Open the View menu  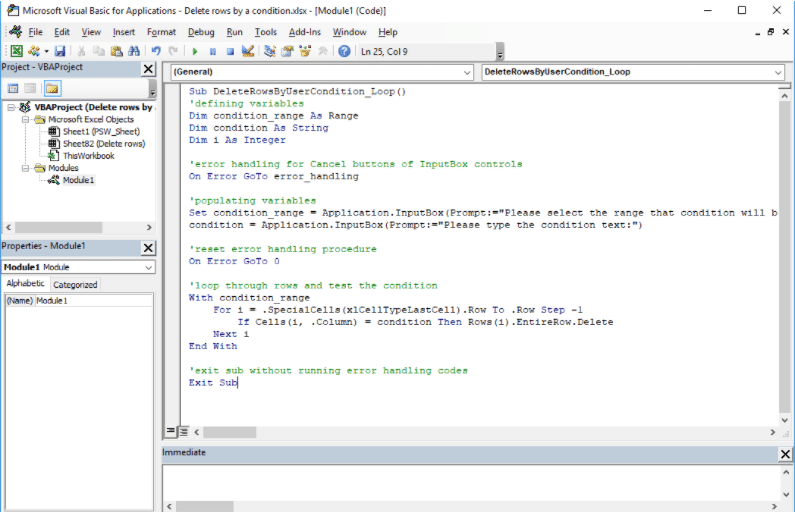click(91, 32)
